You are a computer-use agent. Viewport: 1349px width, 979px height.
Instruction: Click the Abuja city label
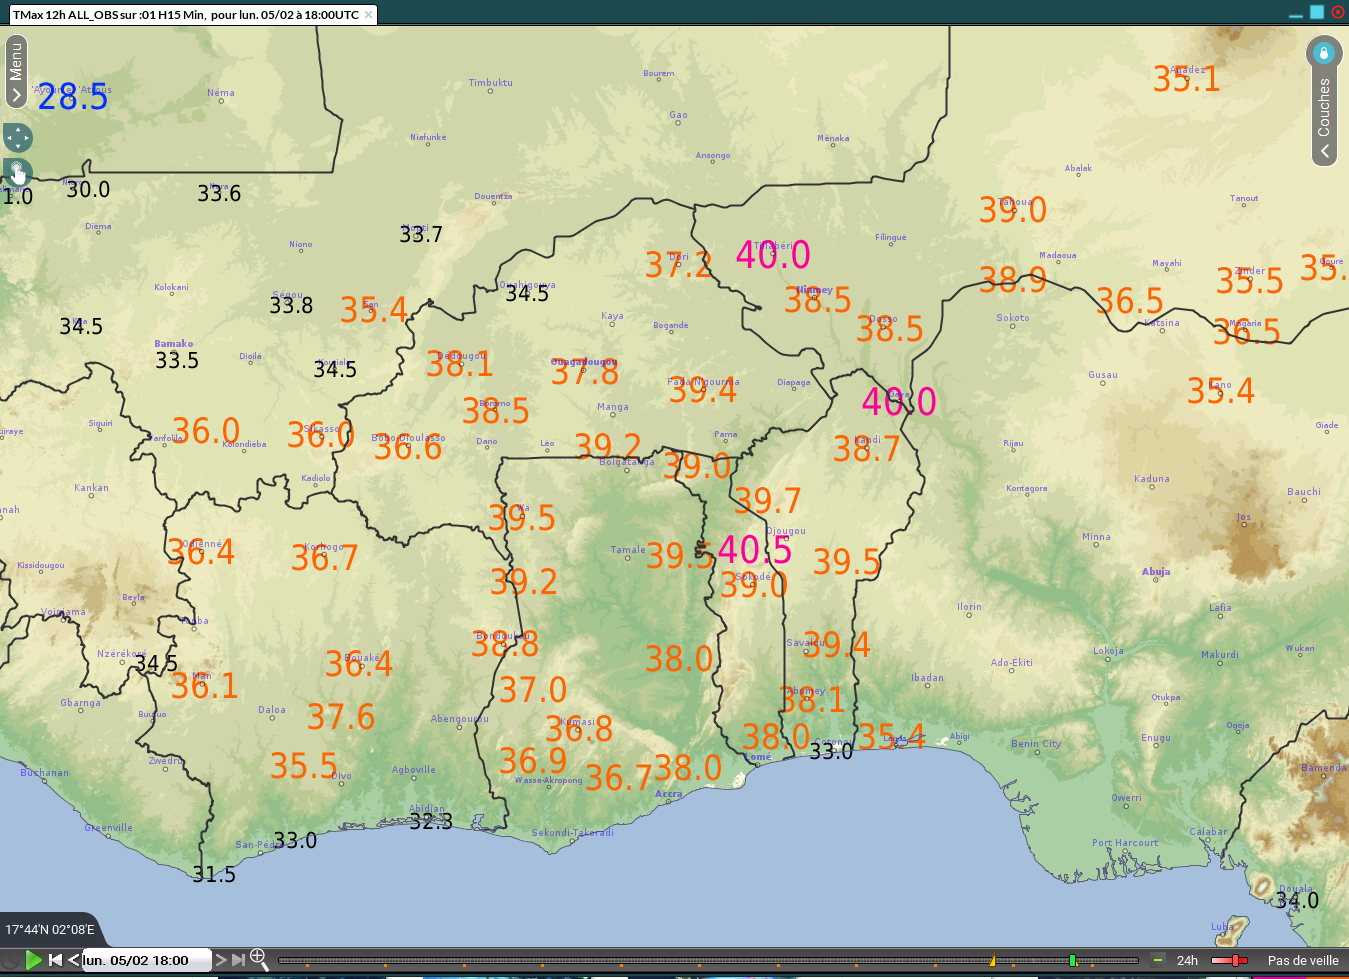1156,572
